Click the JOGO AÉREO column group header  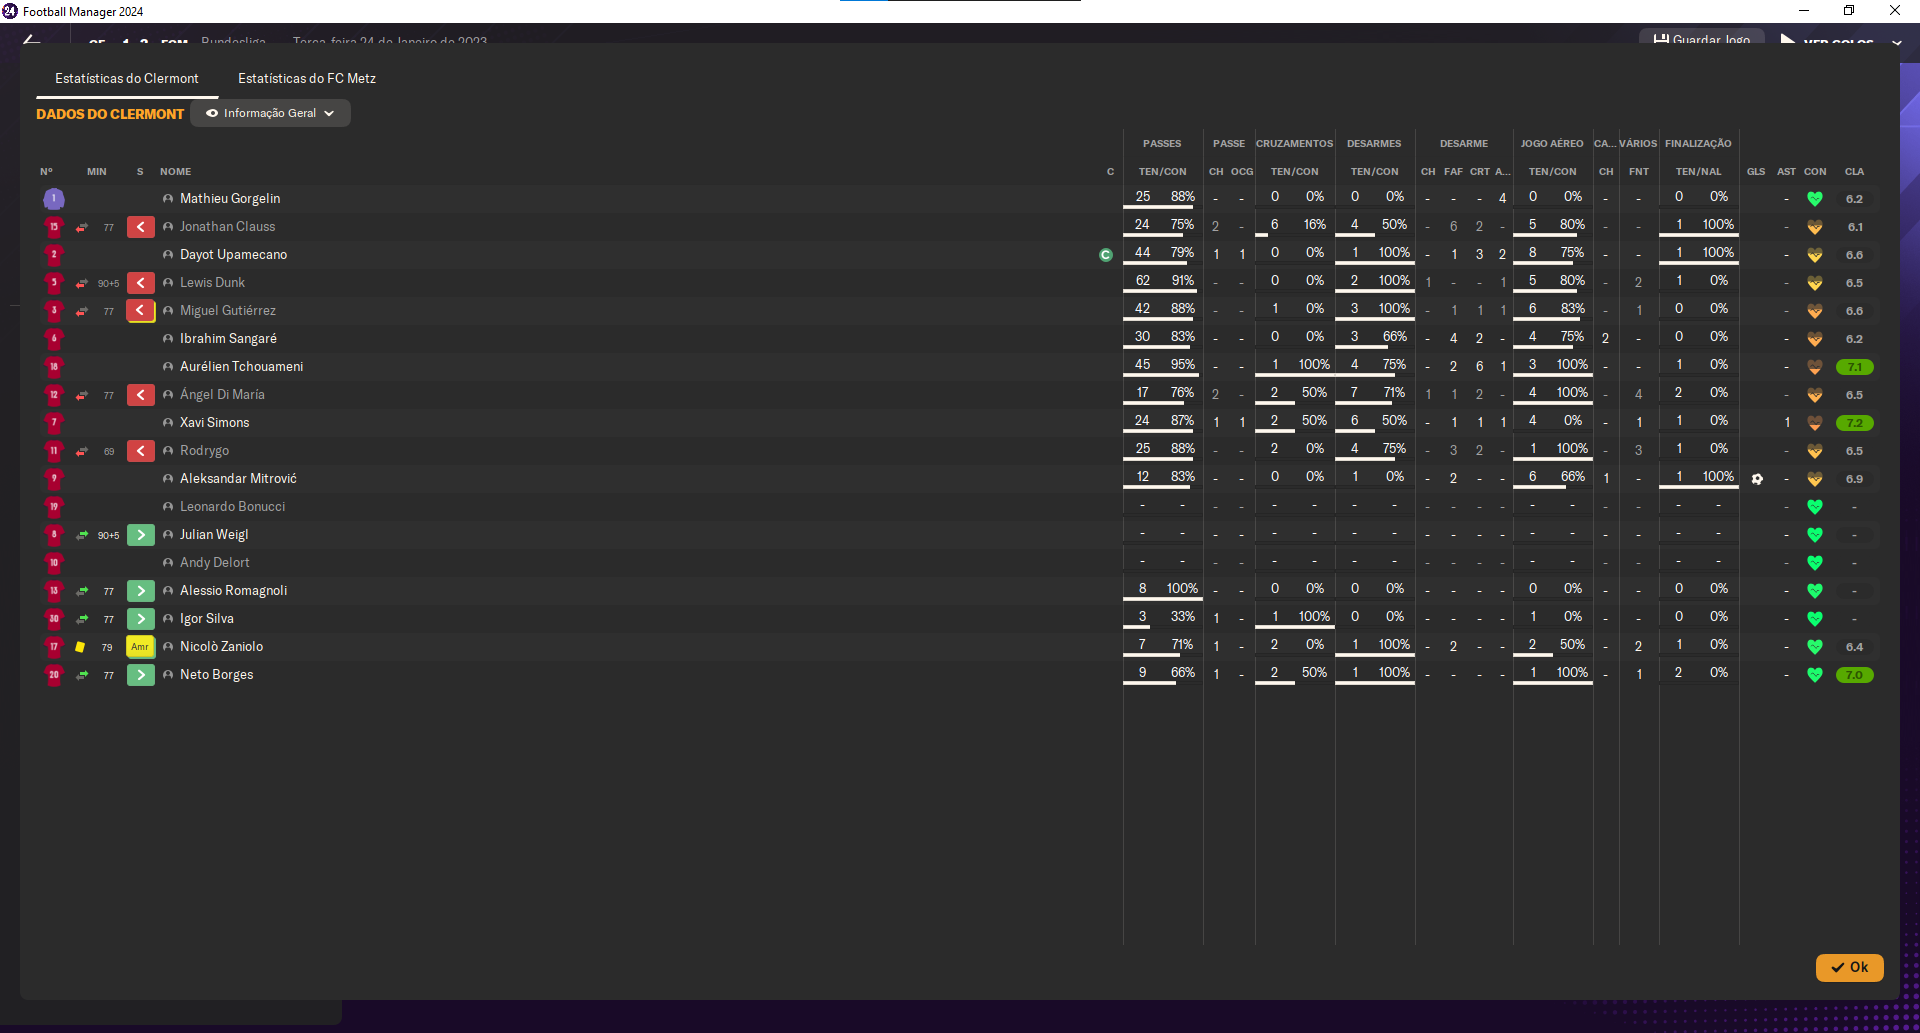(x=1552, y=144)
